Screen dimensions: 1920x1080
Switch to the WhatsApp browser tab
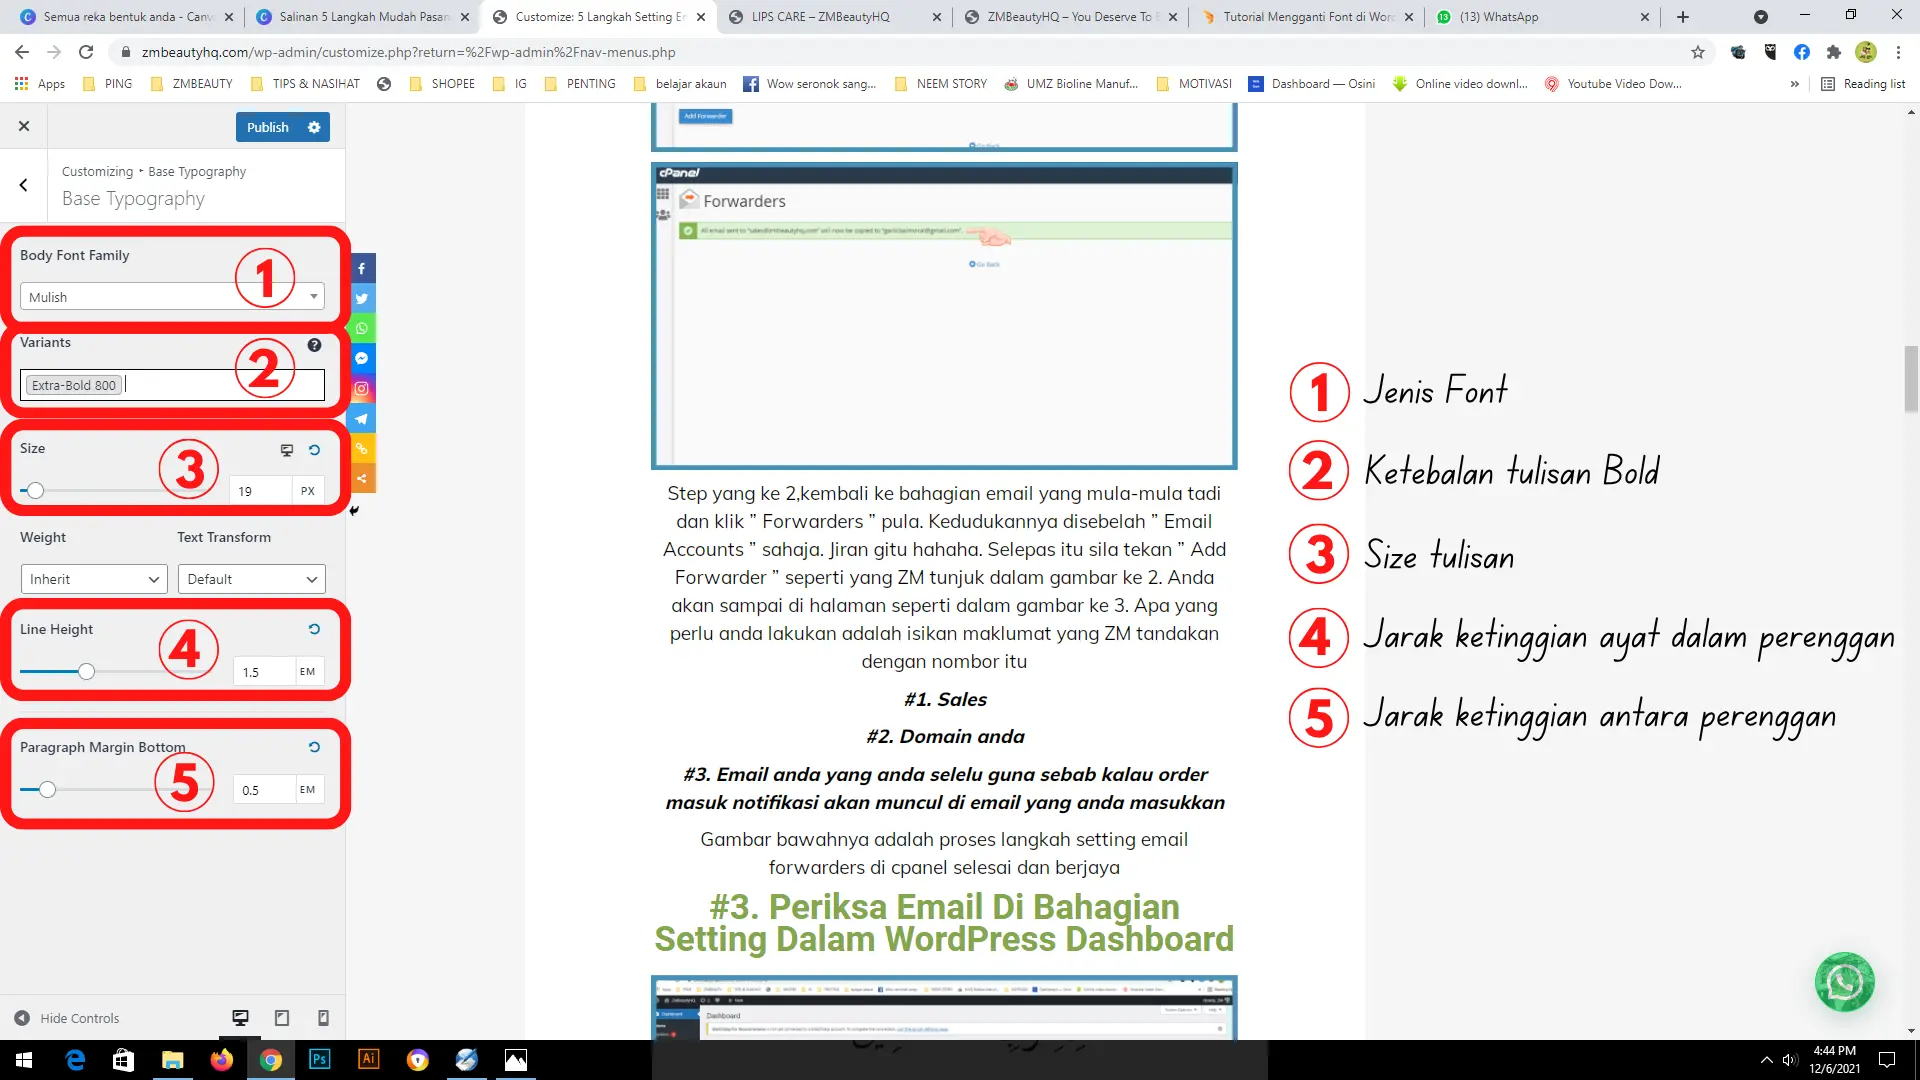pos(1540,17)
